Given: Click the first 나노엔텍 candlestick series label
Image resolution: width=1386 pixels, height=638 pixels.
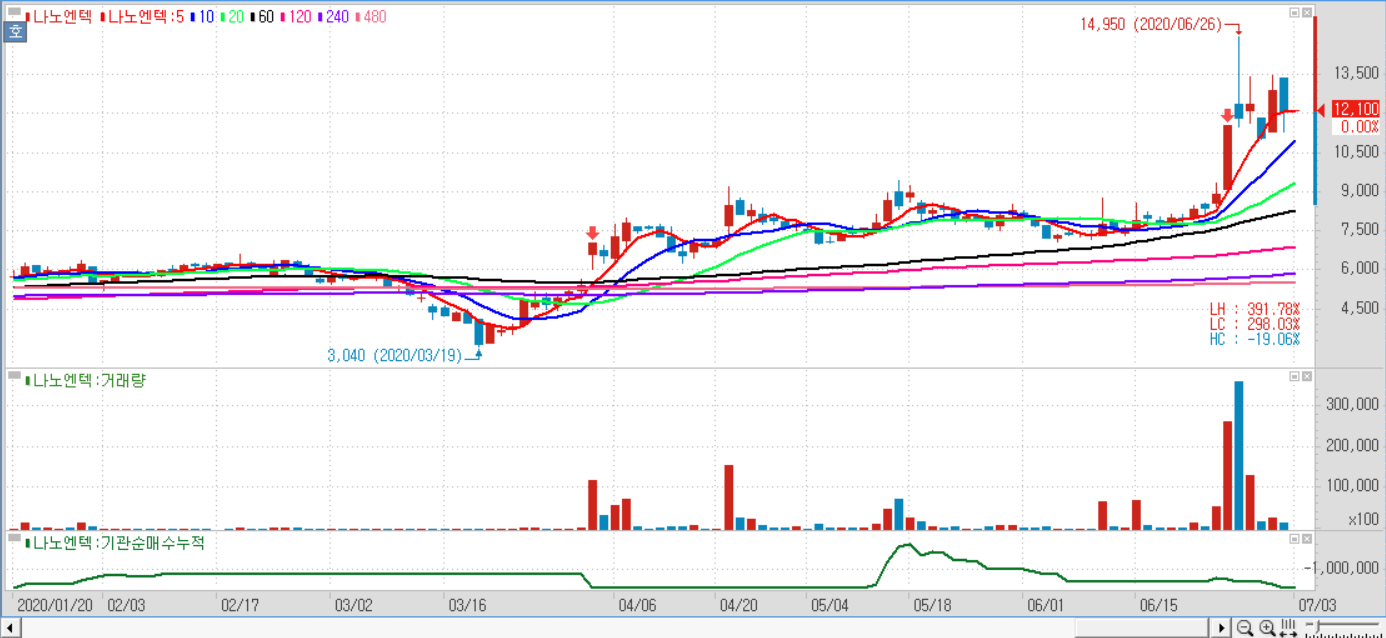Looking at the screenshot, I should tap(61, 17).
